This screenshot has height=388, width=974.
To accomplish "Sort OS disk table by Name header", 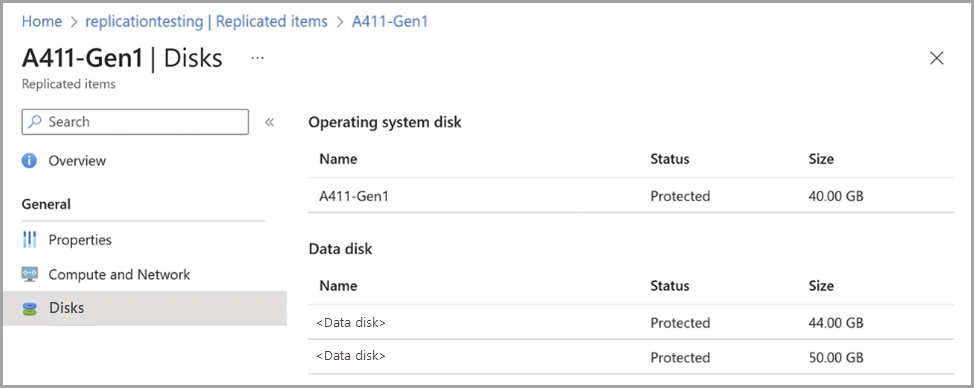I will coord(338,159).
